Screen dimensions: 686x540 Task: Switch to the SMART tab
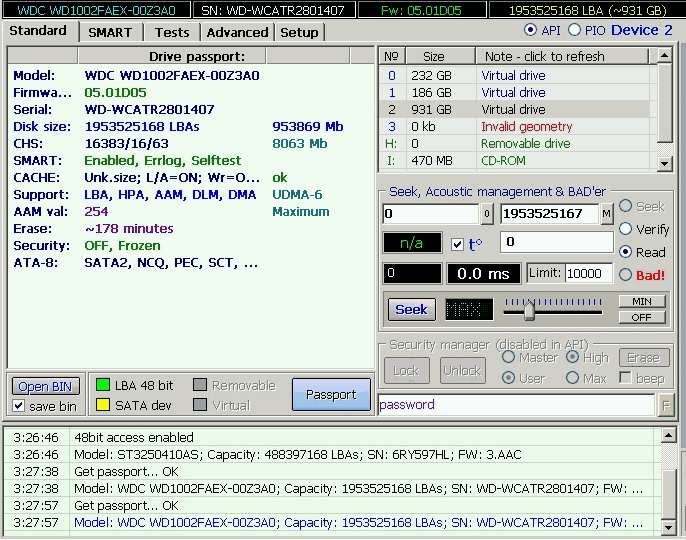coord(110,32)
